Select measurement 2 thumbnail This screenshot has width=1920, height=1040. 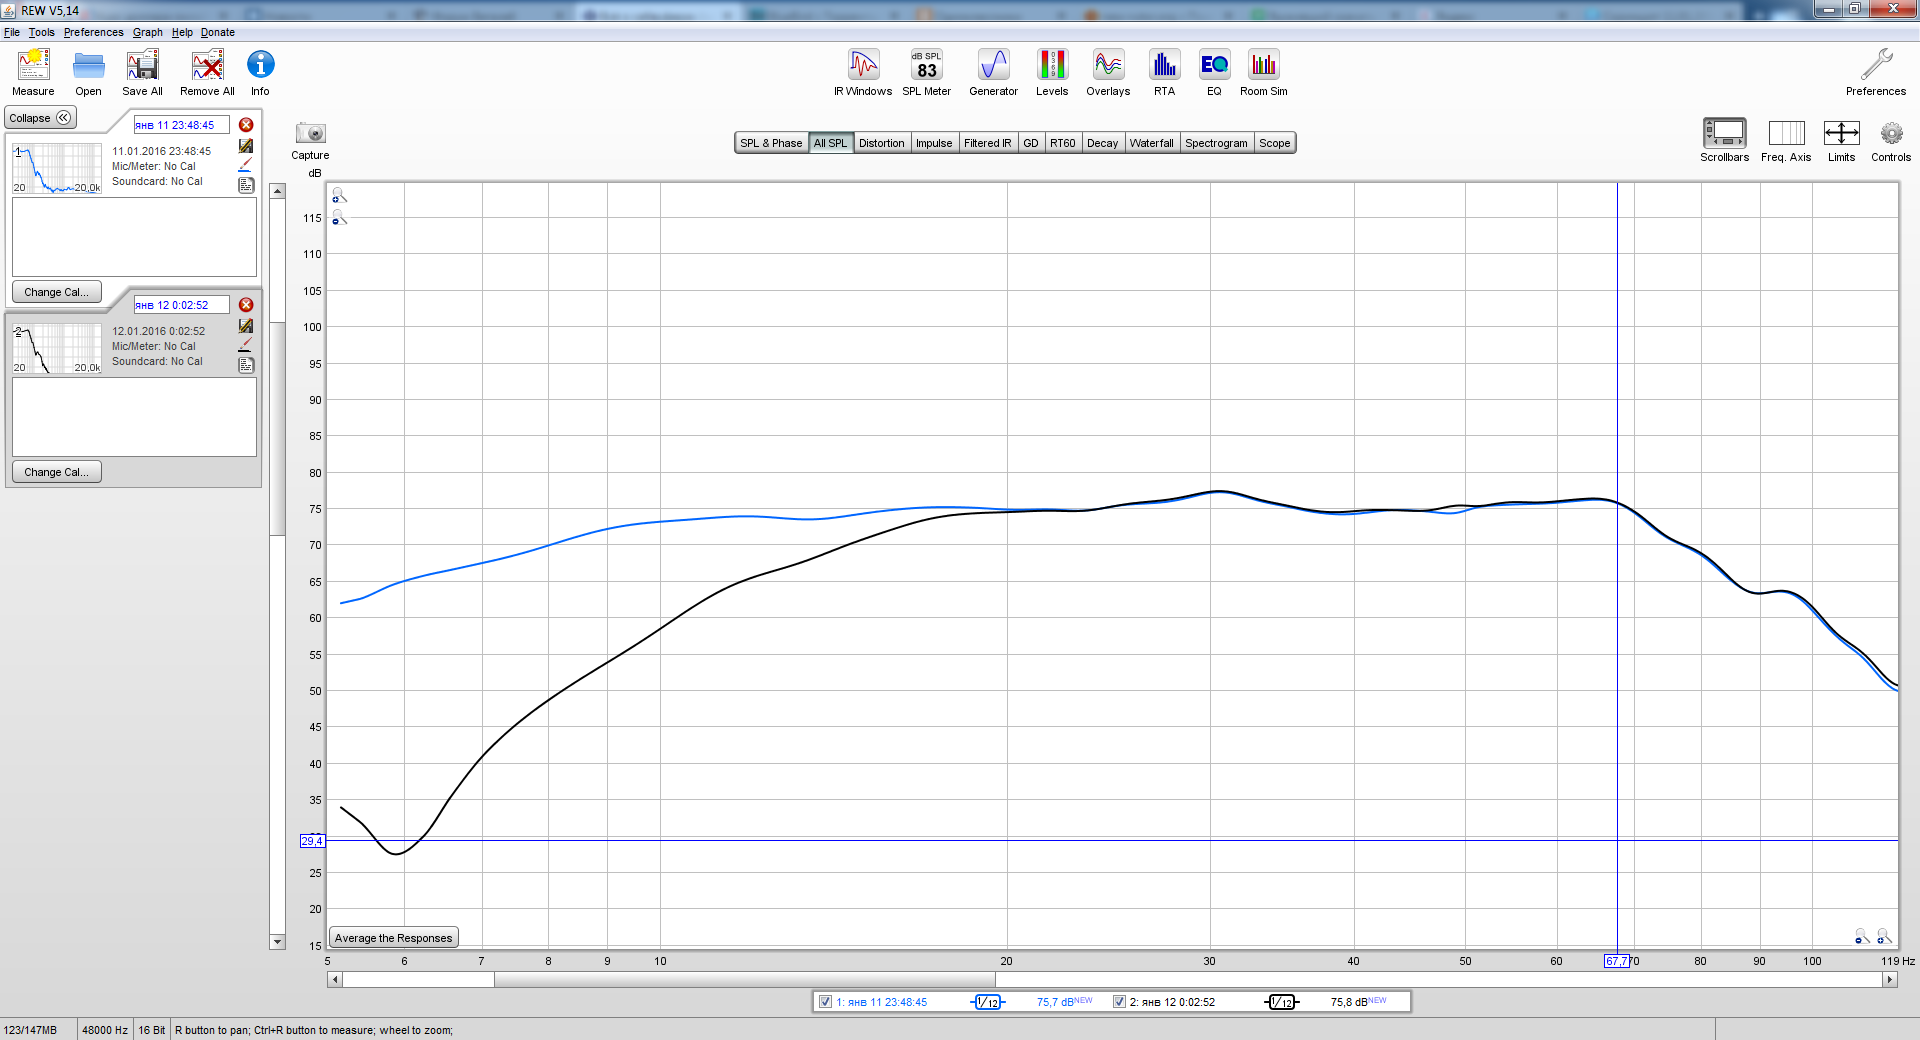[x=57, y=348]
